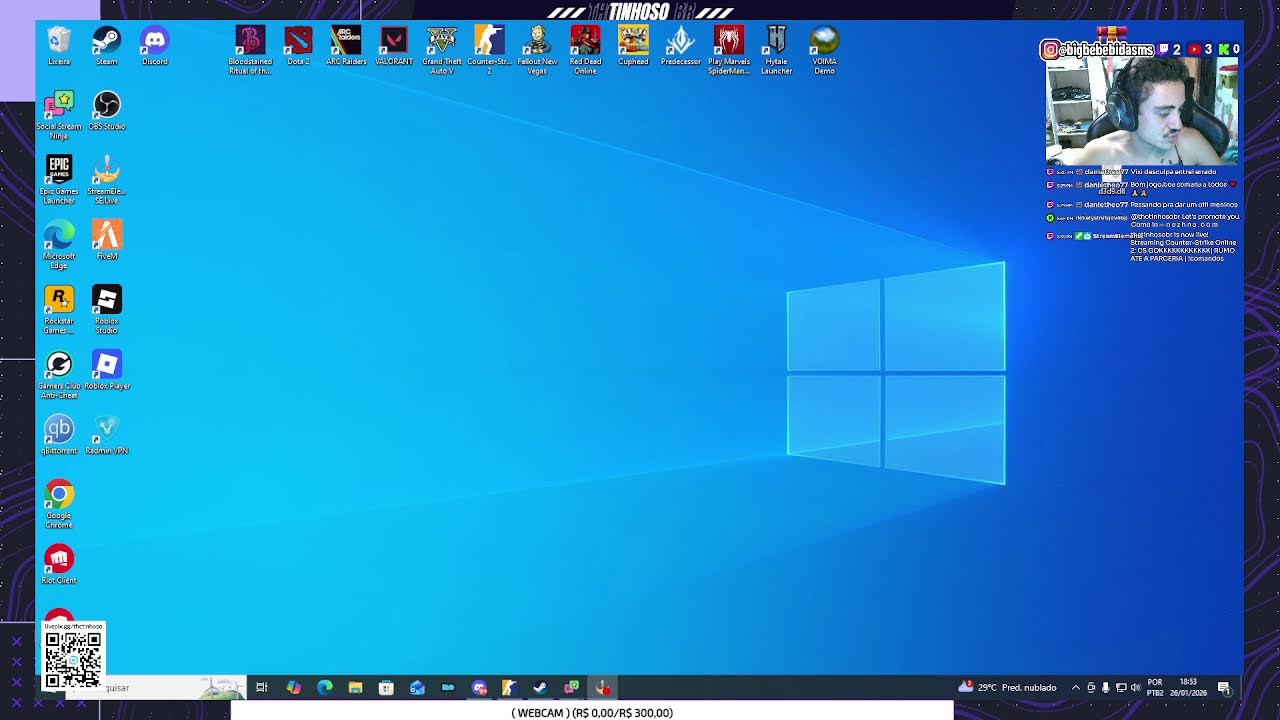The height and width of the screenshot is (720, 1280).
Task: Open Discord from the taskbar
Action: 479,687
